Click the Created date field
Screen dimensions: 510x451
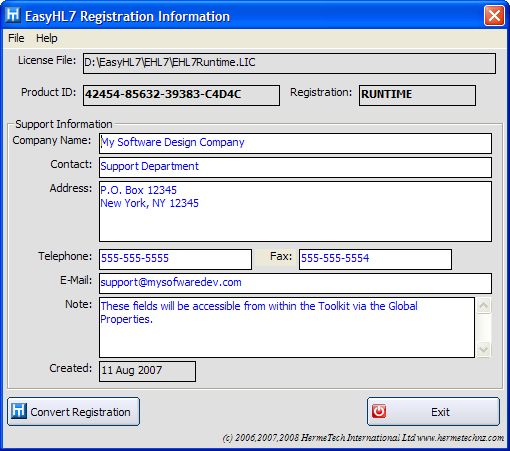147,371
